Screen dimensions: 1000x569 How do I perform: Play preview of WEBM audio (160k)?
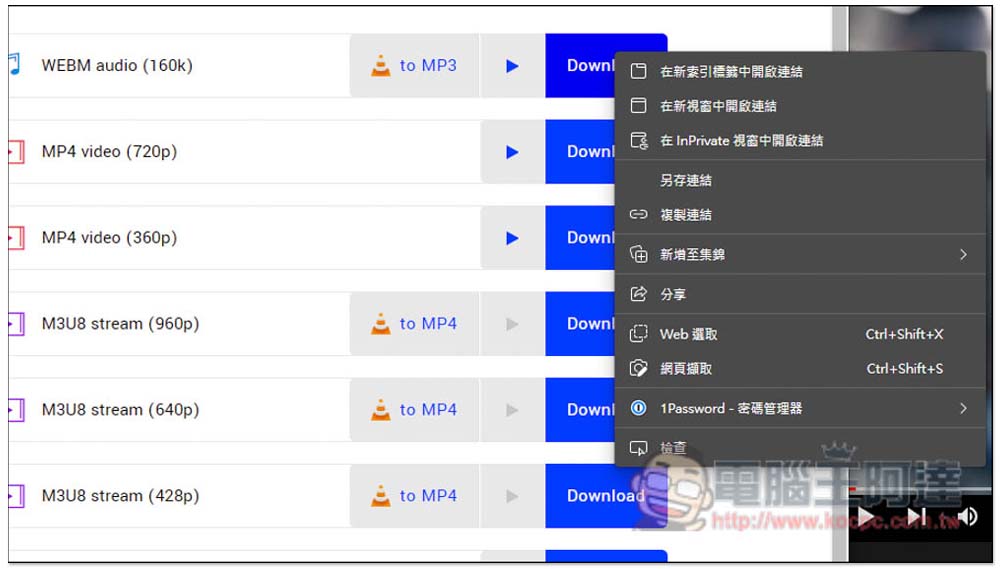tap(513, 66)
